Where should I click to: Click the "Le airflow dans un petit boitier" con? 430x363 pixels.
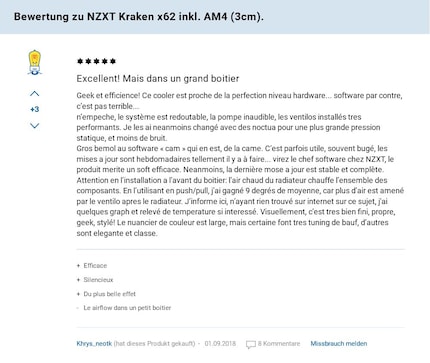pyautogui.click(x=127, y=308)
